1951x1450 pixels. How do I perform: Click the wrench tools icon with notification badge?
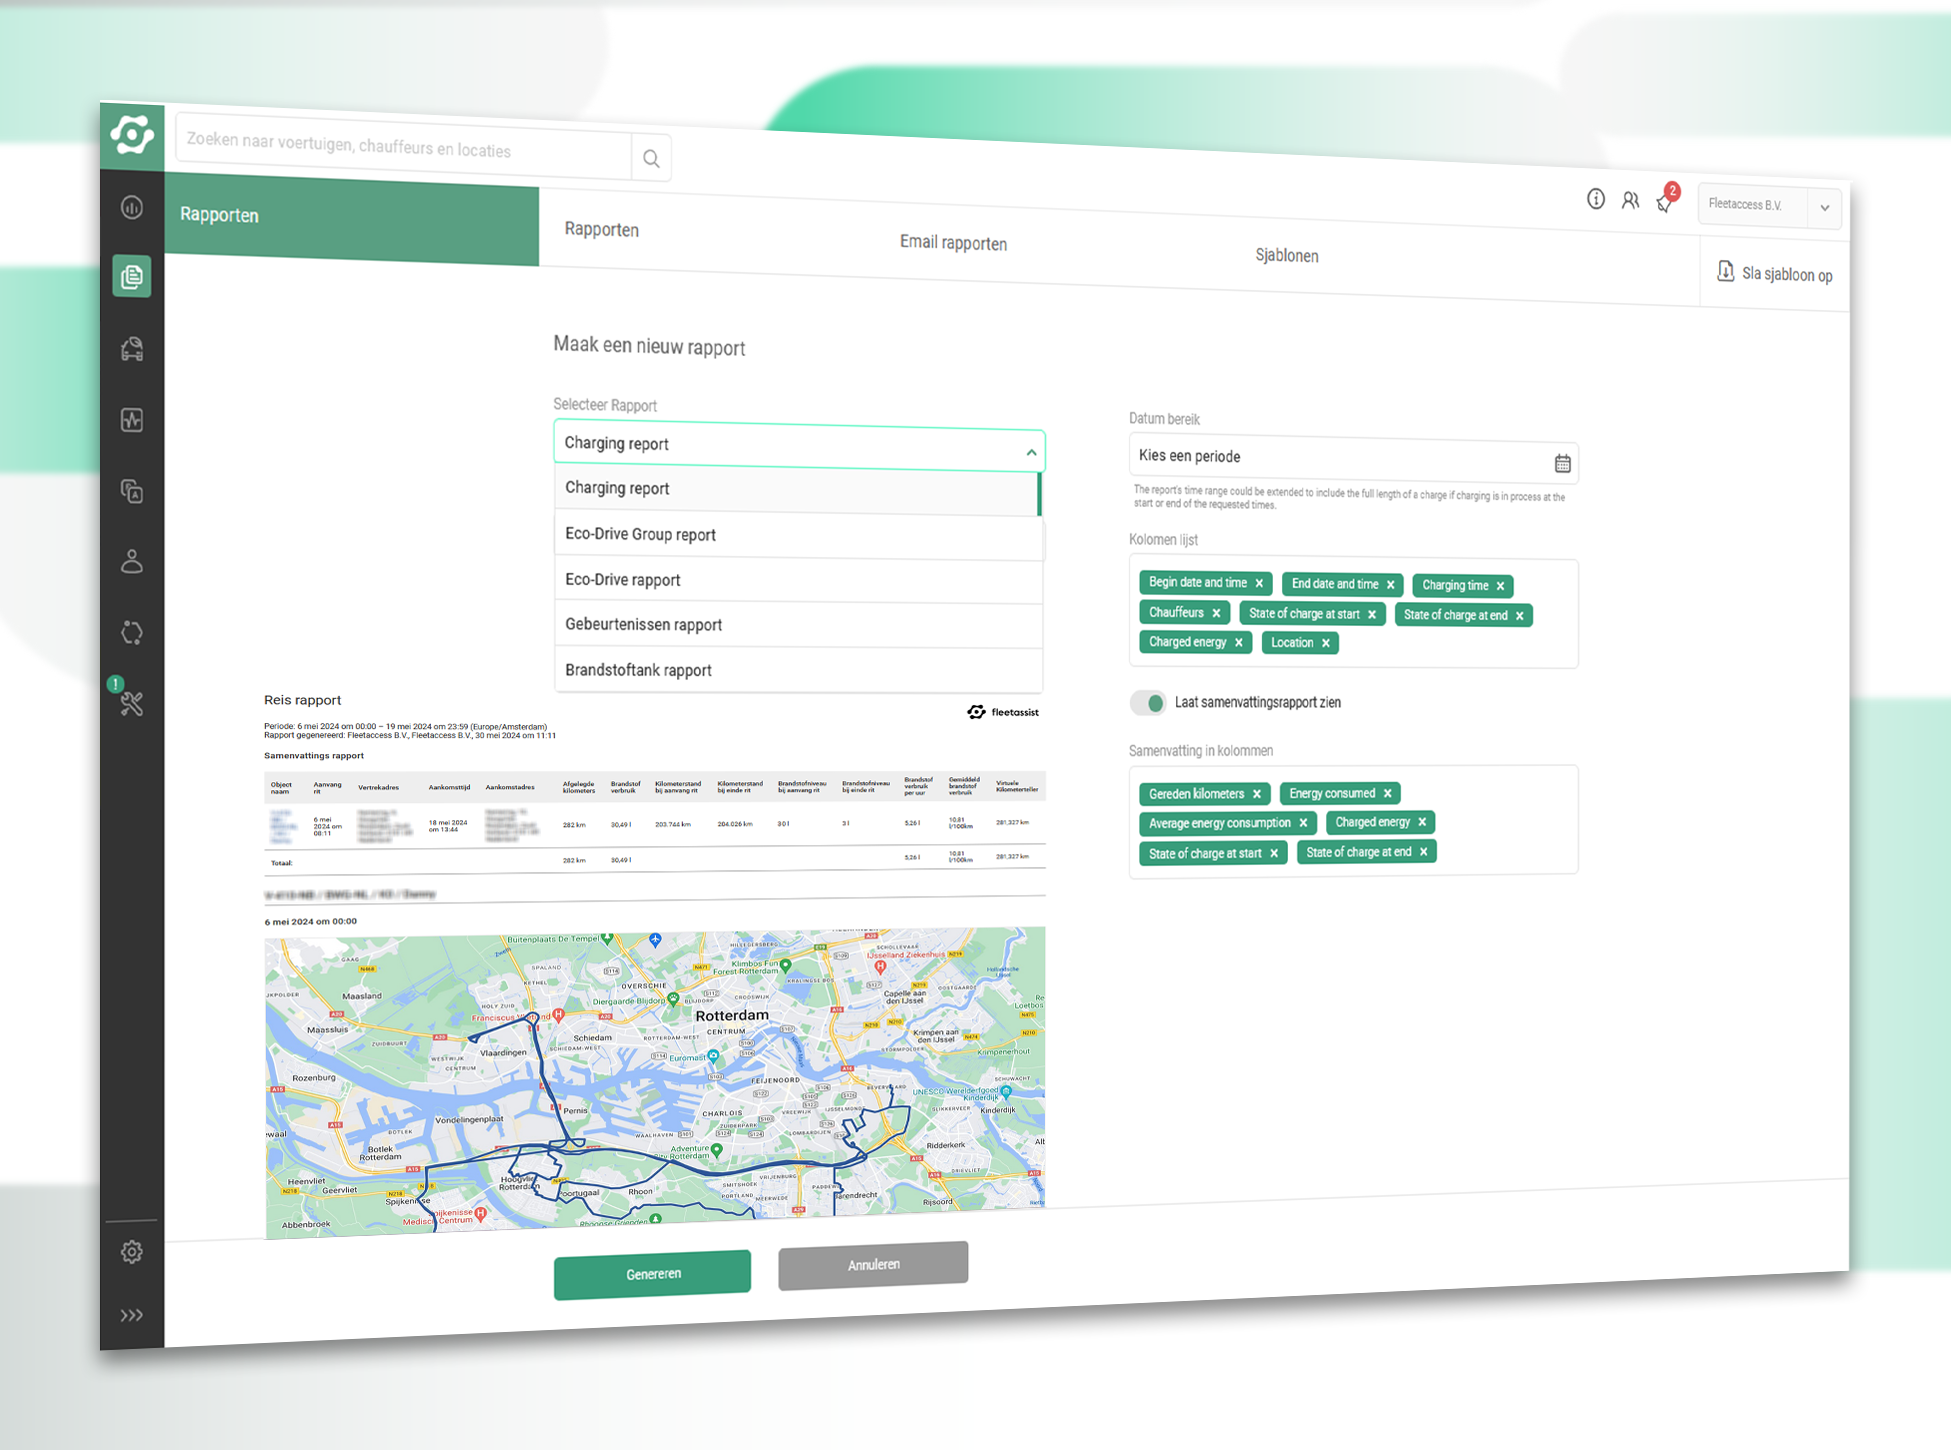coord(131,705)
